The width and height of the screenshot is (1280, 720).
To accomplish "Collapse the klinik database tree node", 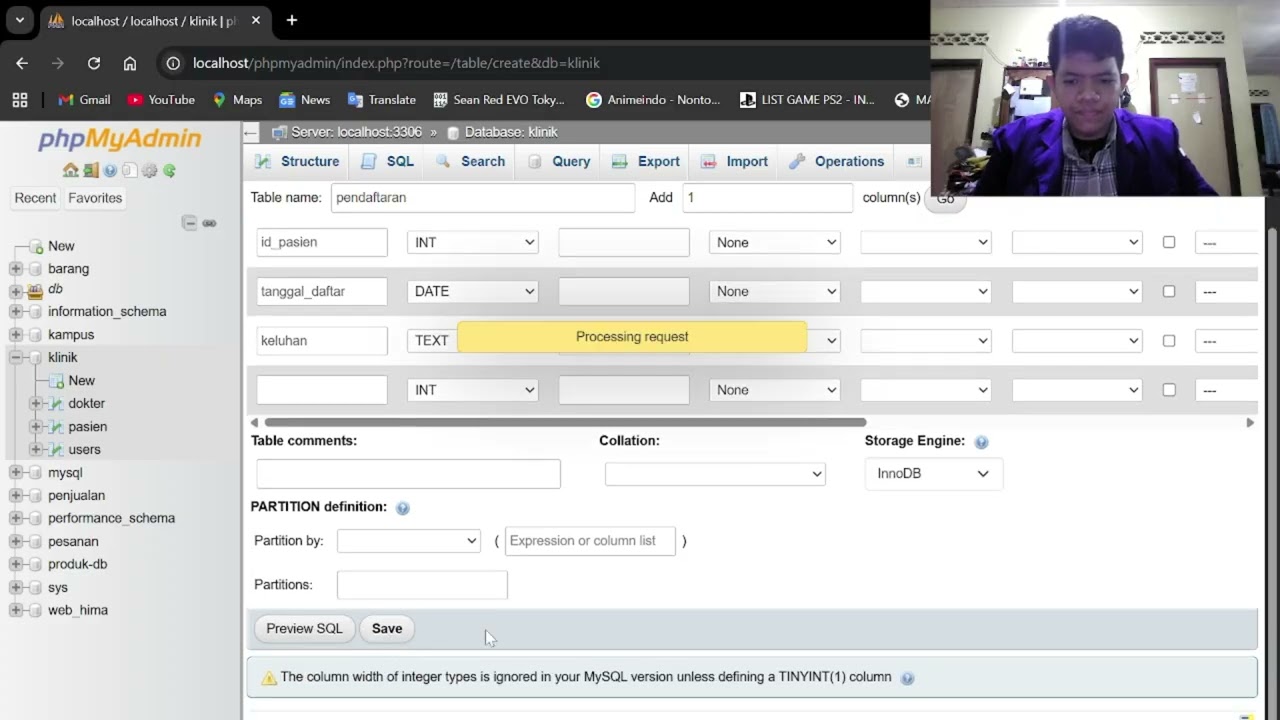I will point(16,357).
